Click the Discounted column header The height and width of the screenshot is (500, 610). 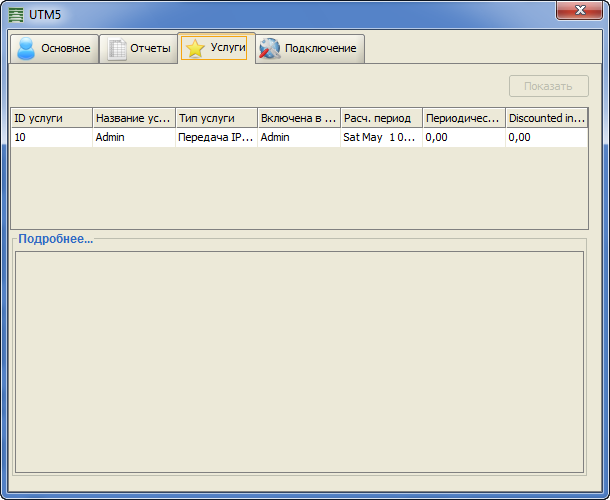546,118
